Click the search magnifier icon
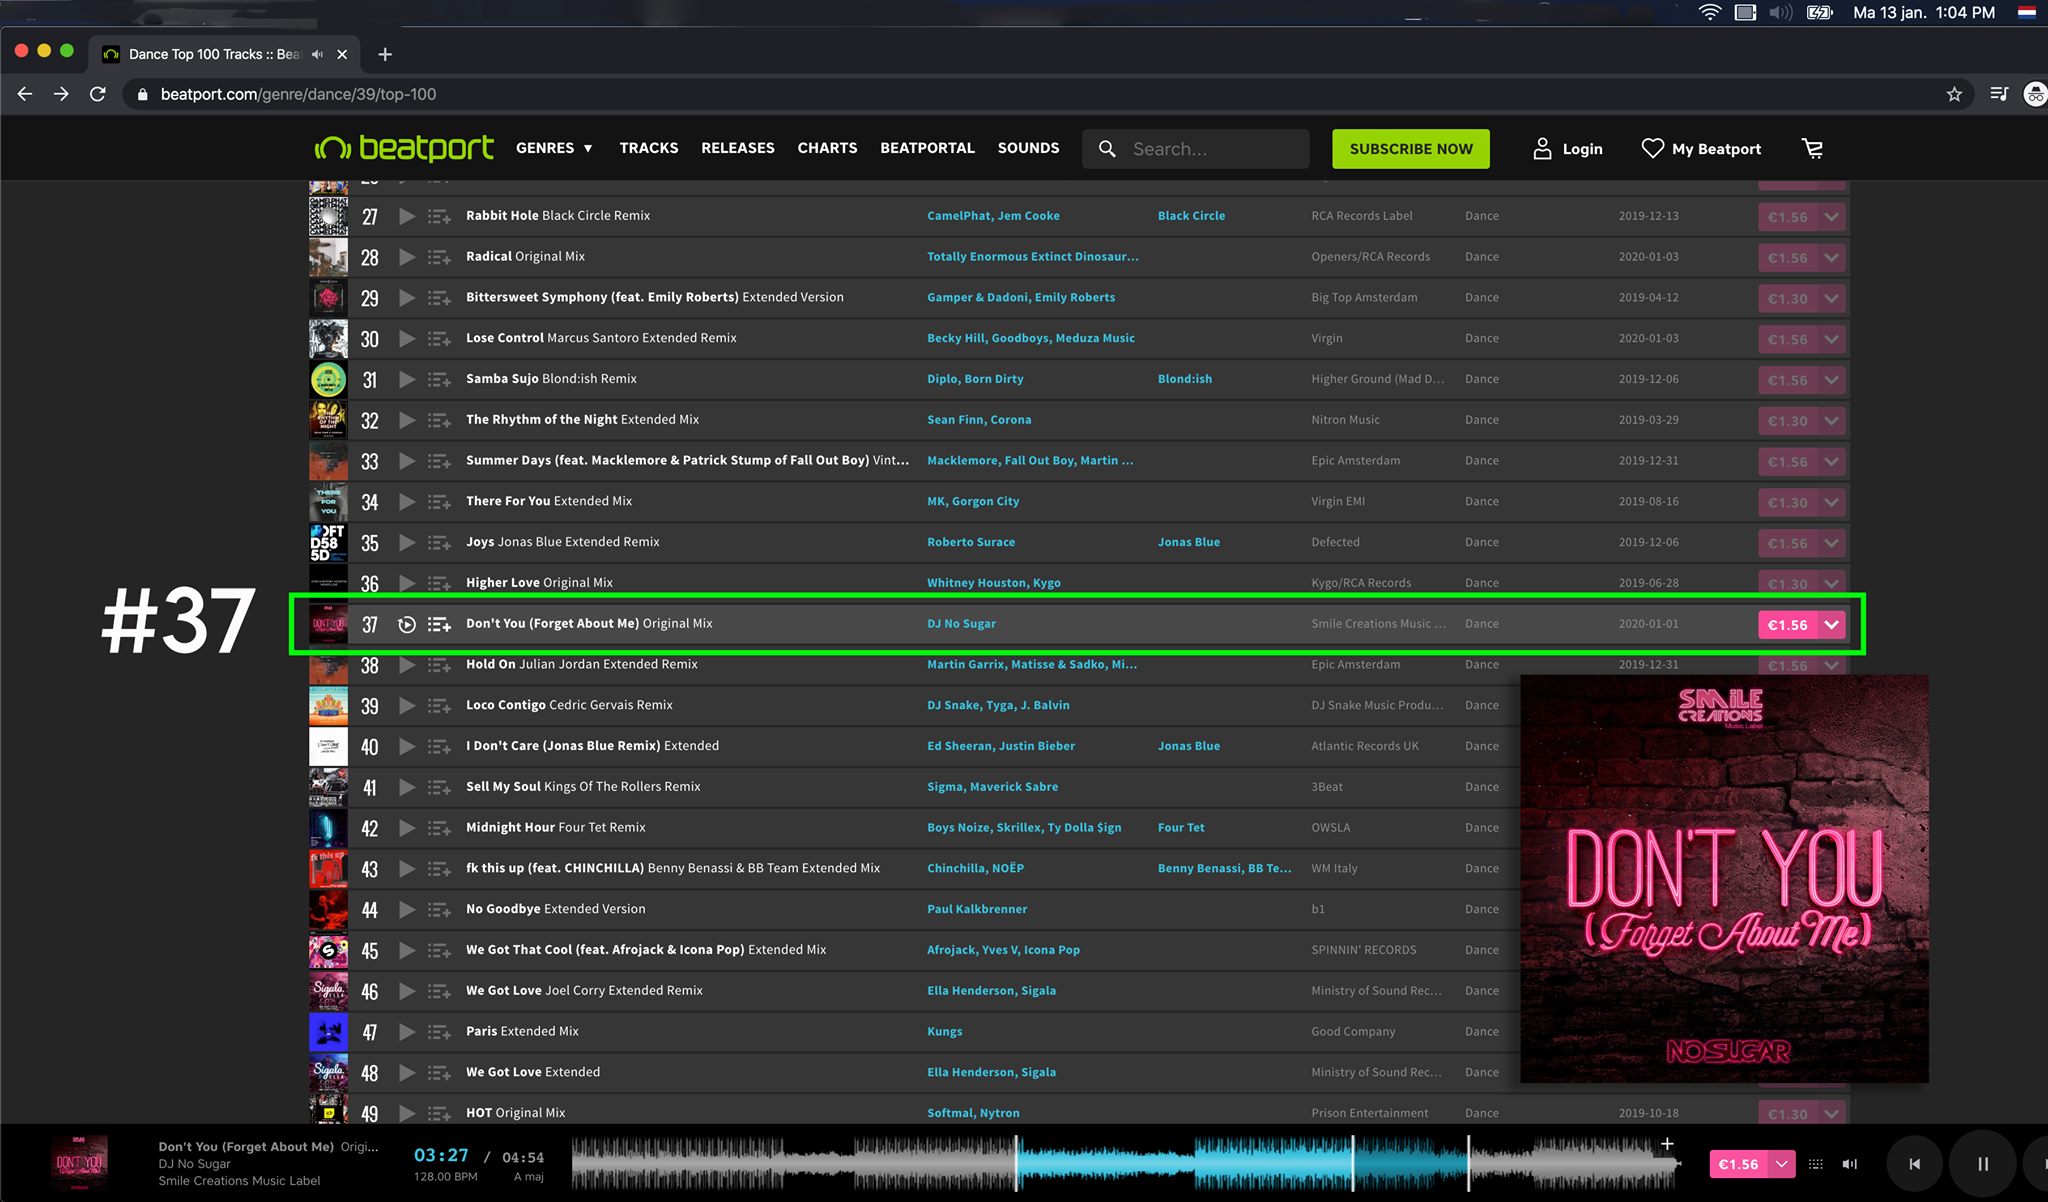 1107,149
